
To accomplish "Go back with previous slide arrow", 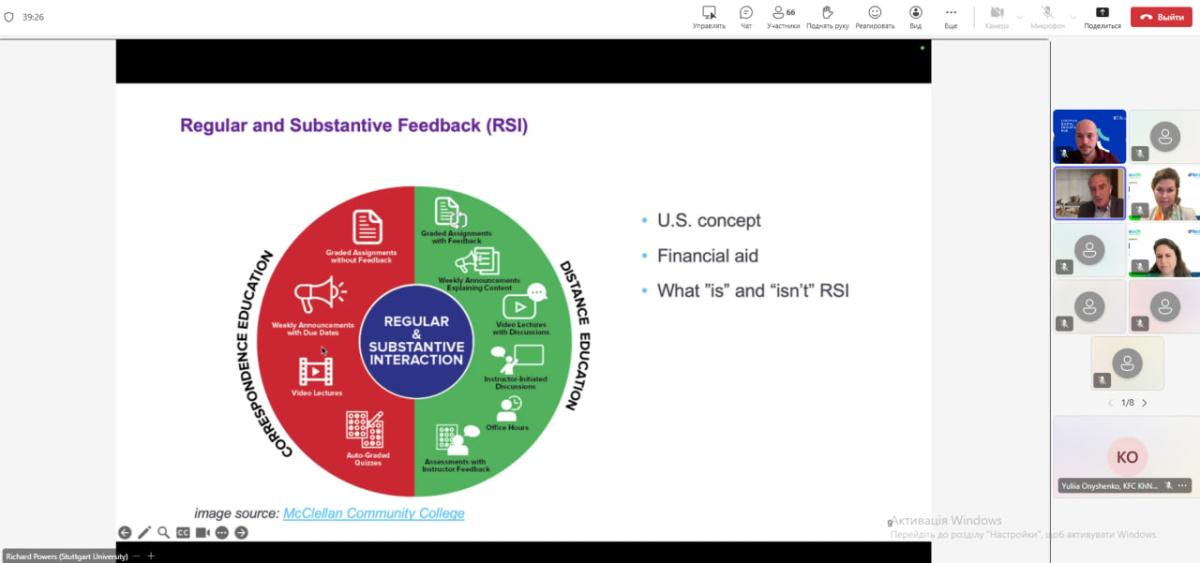I will point(125,532).
